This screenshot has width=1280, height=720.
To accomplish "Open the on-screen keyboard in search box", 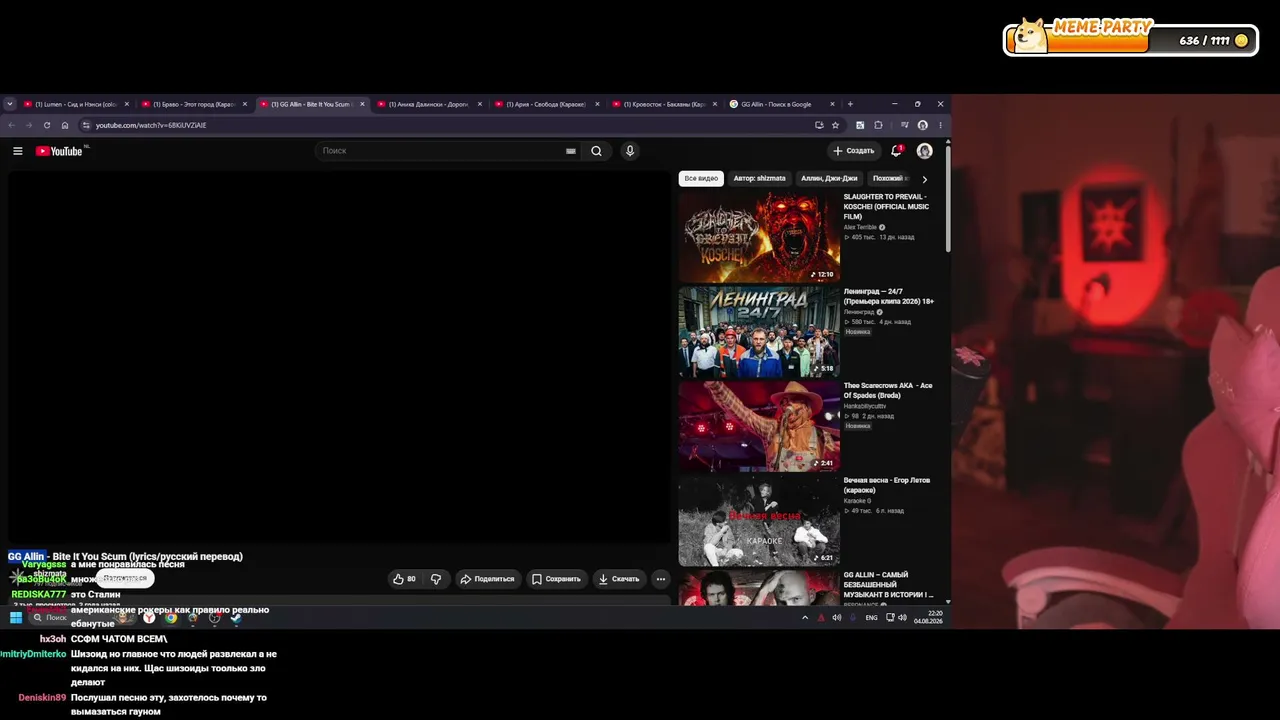I will tap(571, 151).
